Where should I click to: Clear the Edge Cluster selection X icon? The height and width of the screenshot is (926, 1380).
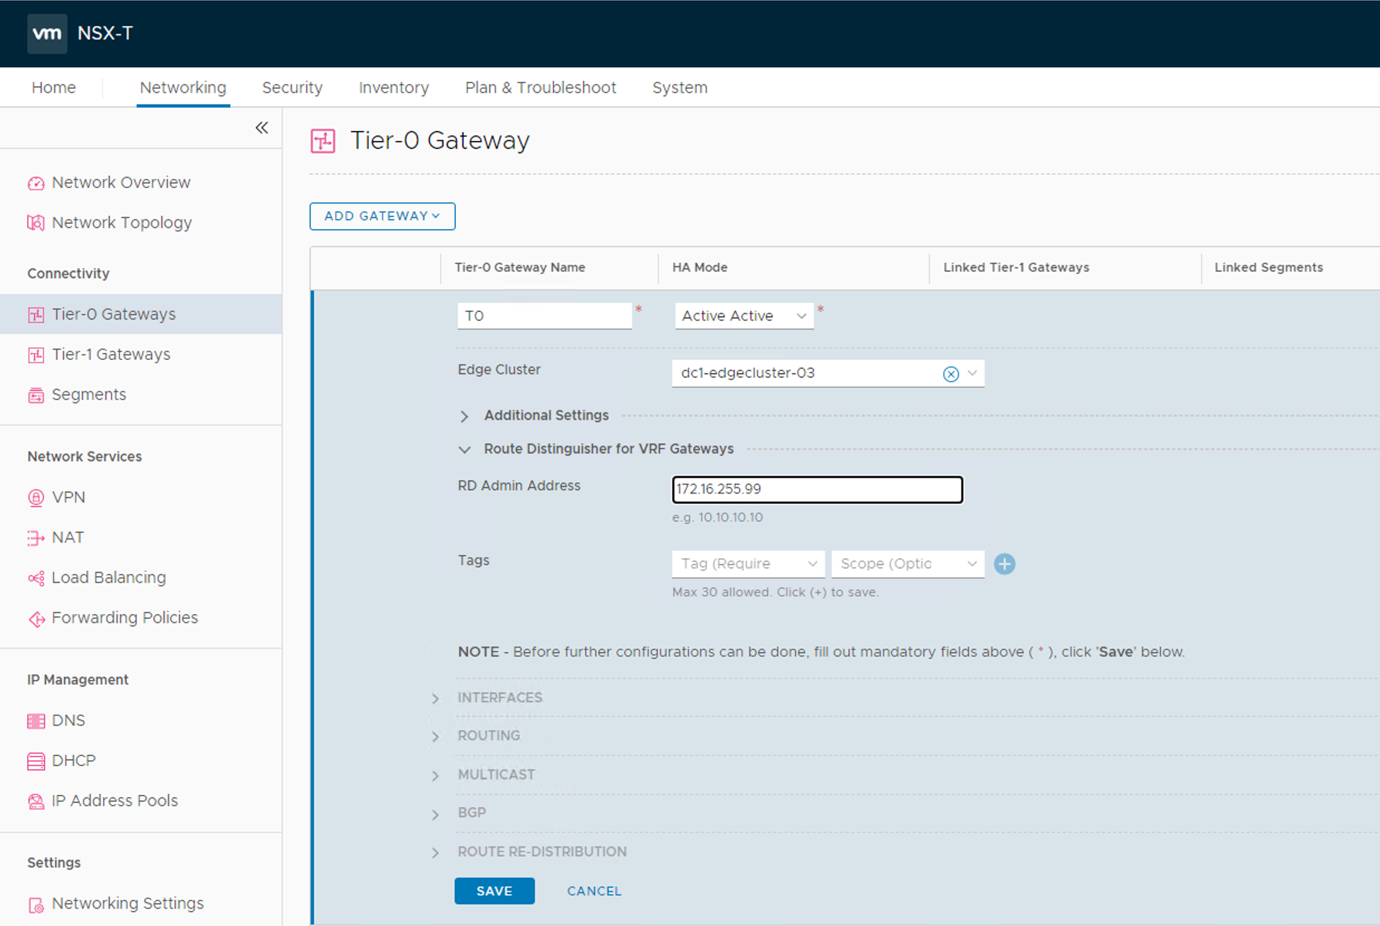(950, 374)
